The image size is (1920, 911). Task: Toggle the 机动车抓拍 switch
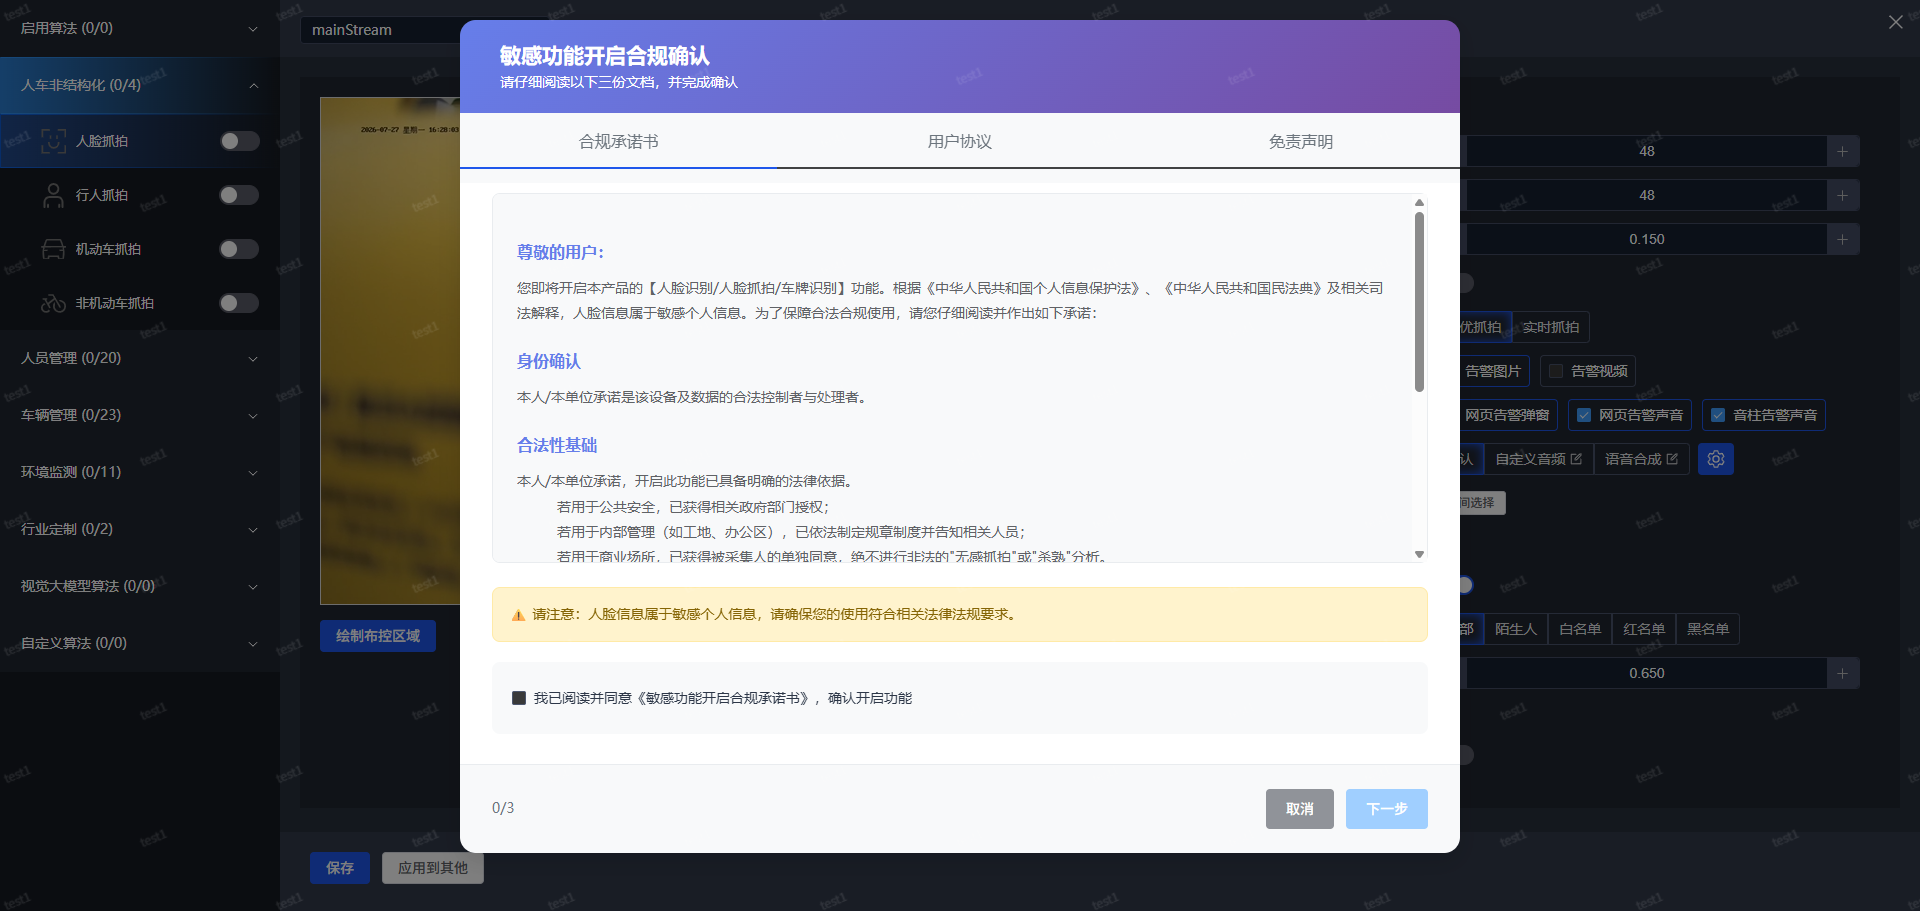pyautogui.click(x=239, y=249)
